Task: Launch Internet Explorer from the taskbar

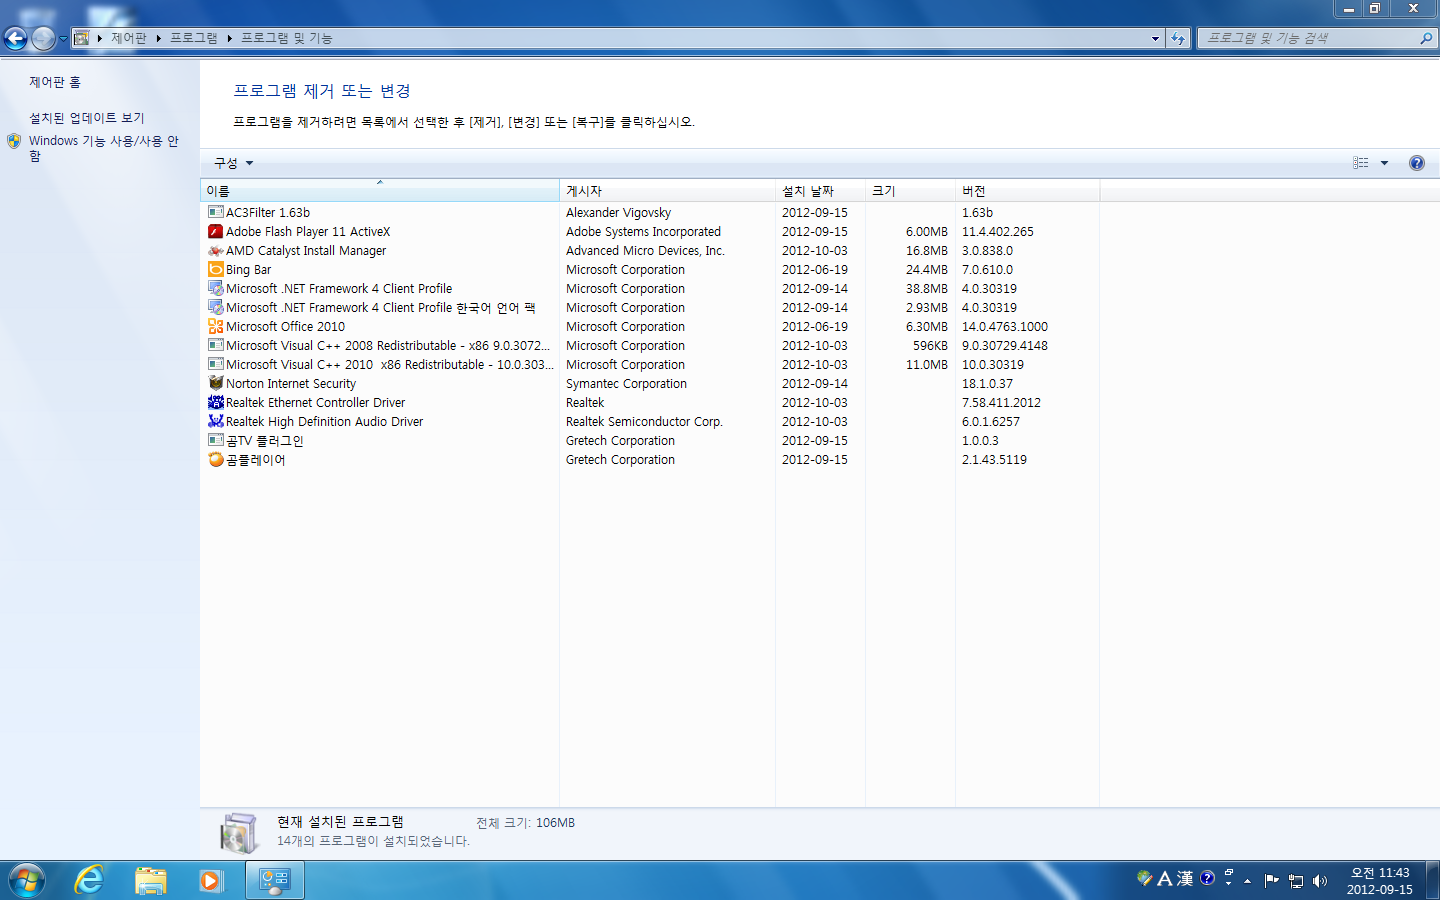Action: click(89, 880)
